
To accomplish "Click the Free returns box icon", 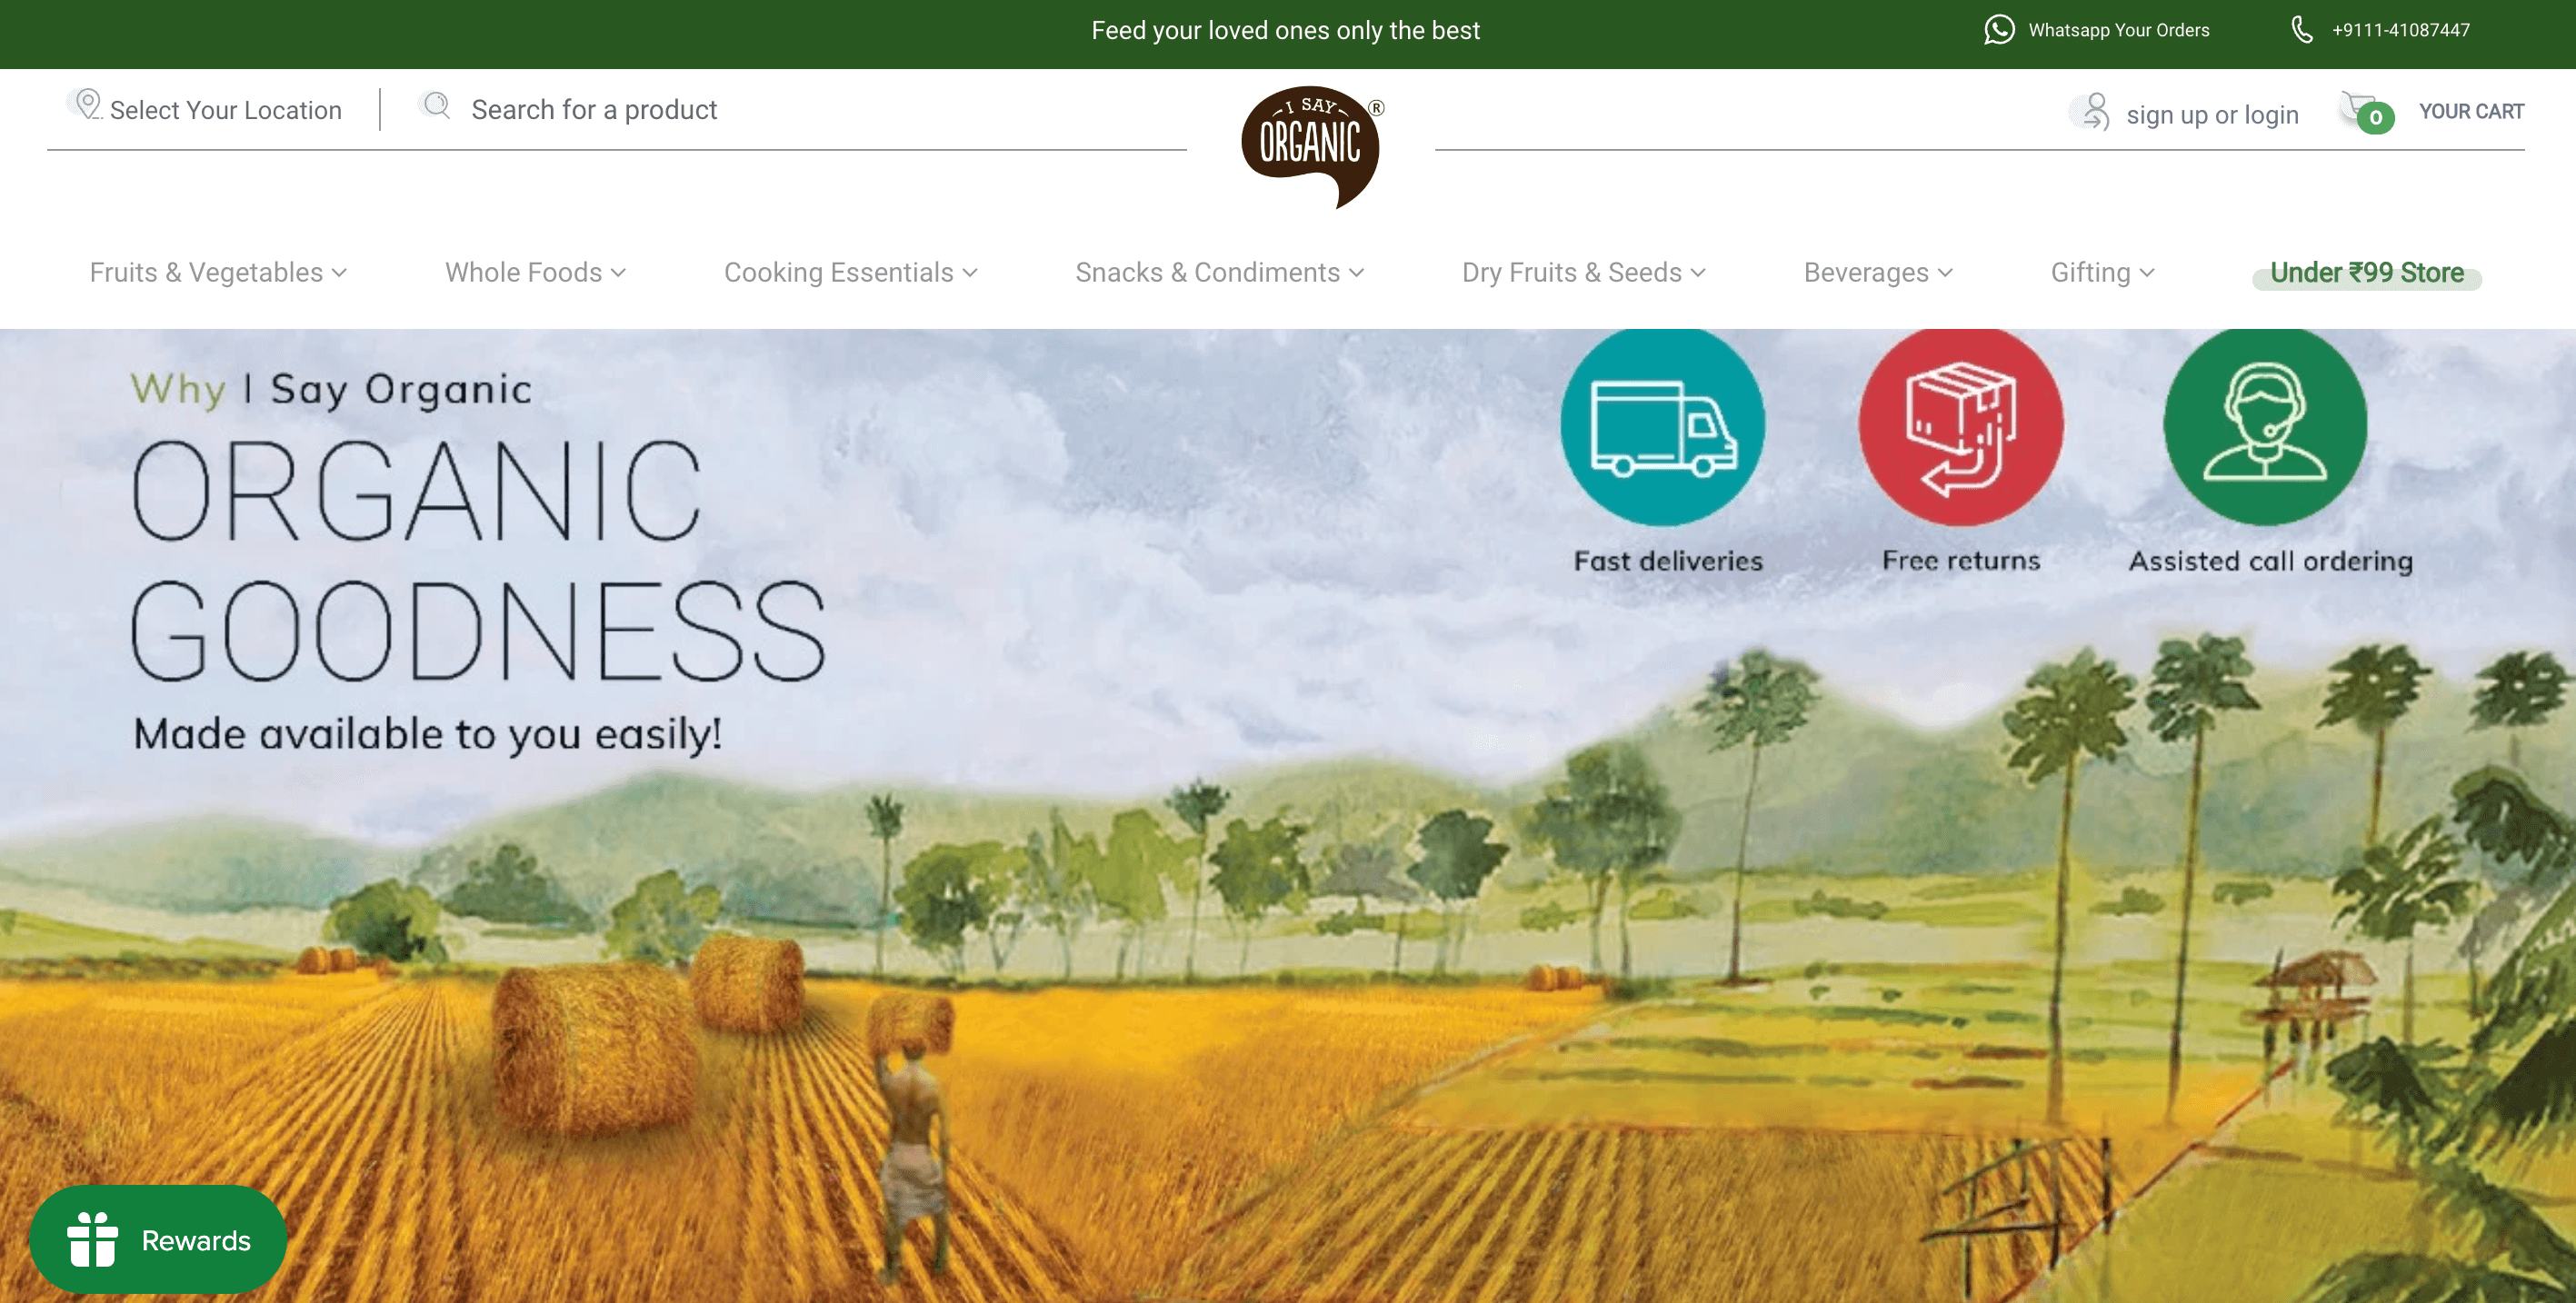I will coord(1961,425).
